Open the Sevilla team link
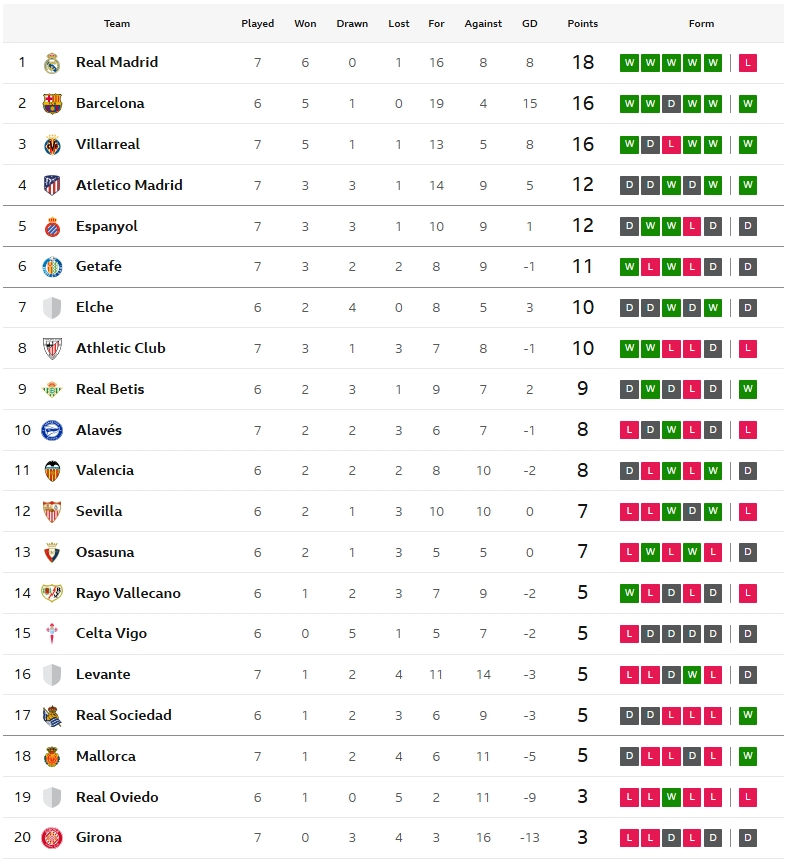786x860 pixels. pos(98,511)
